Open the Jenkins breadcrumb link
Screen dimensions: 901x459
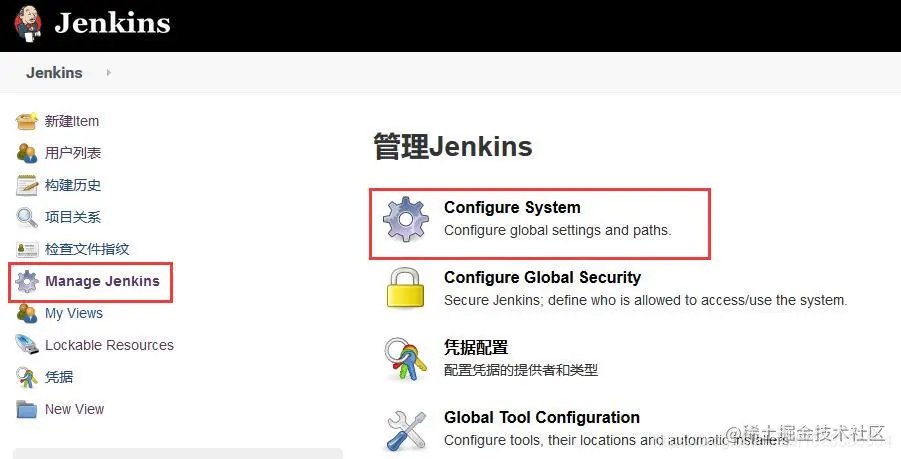(x=54, y=73)
